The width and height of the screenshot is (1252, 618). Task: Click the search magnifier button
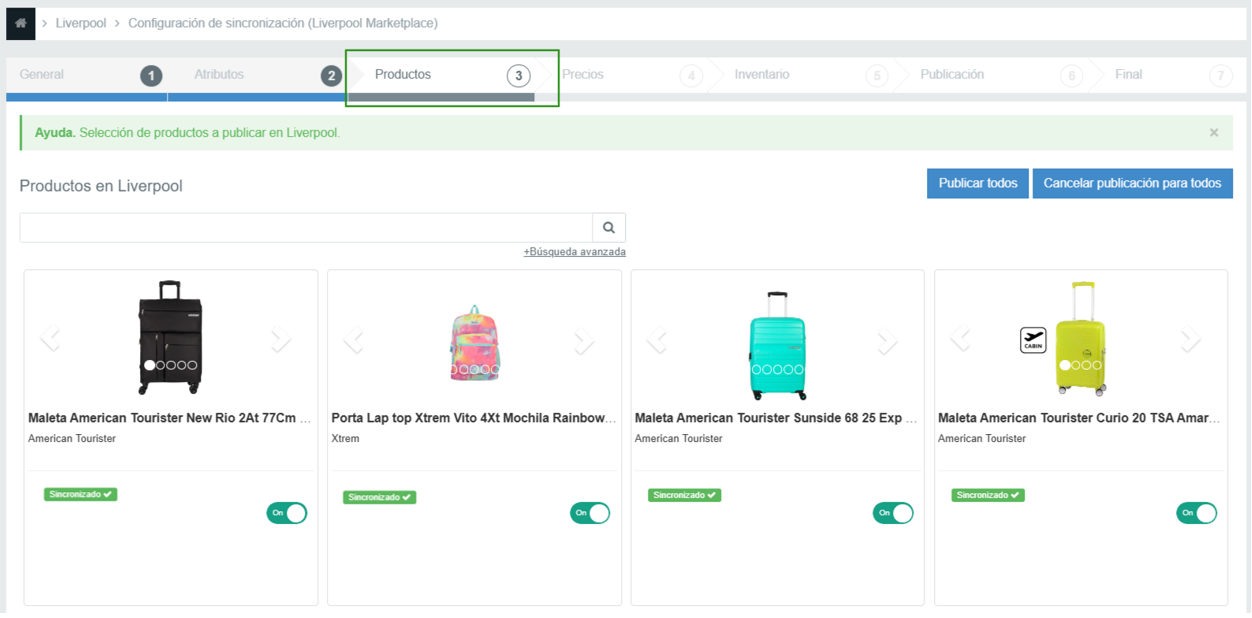[x=608, y=227]
